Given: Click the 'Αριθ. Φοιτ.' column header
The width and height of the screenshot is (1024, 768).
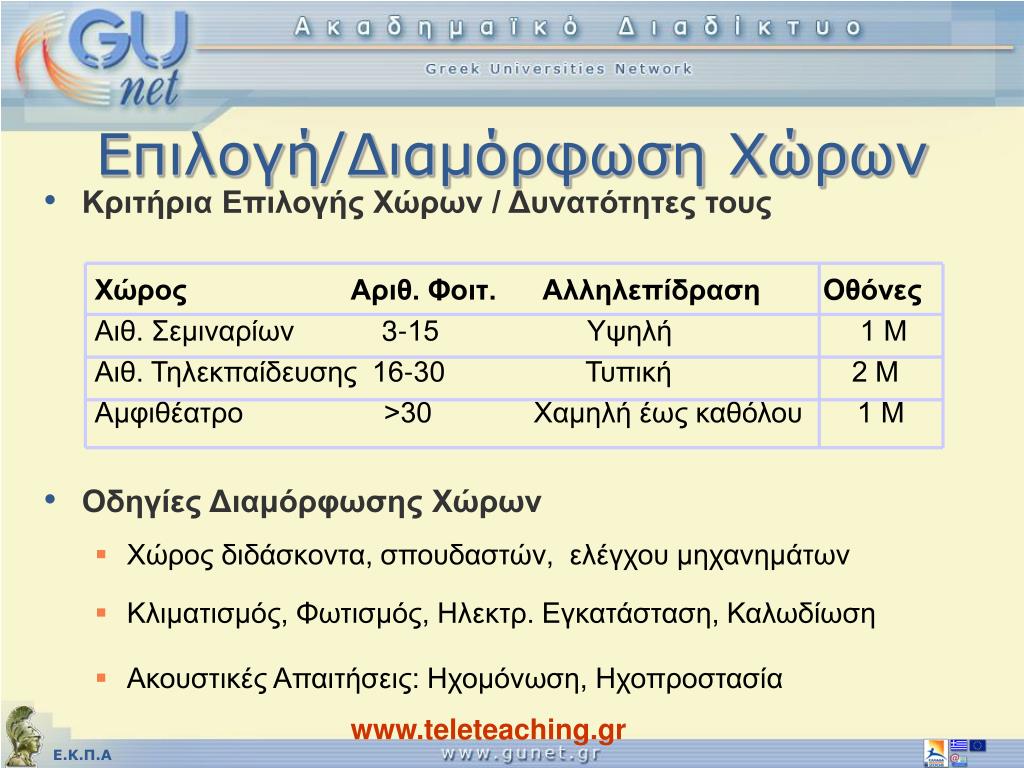Looking at the screenshot, I should tap(423, 291).
